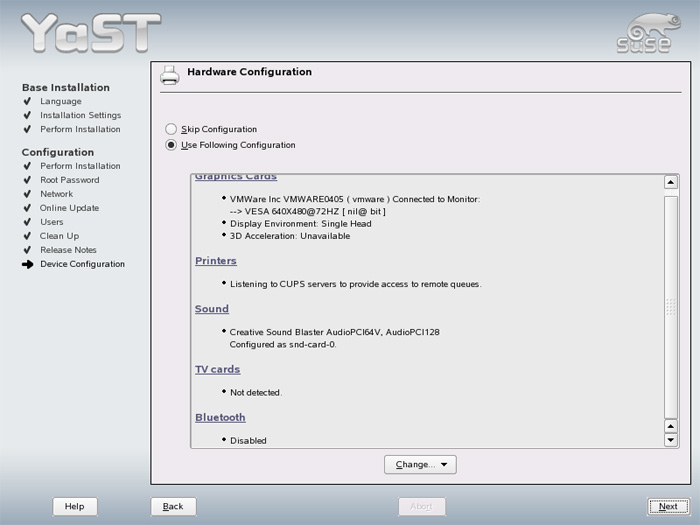700x525 pixels.
Task: Open the Bluetooth configuration link
Action: point(220,417)
